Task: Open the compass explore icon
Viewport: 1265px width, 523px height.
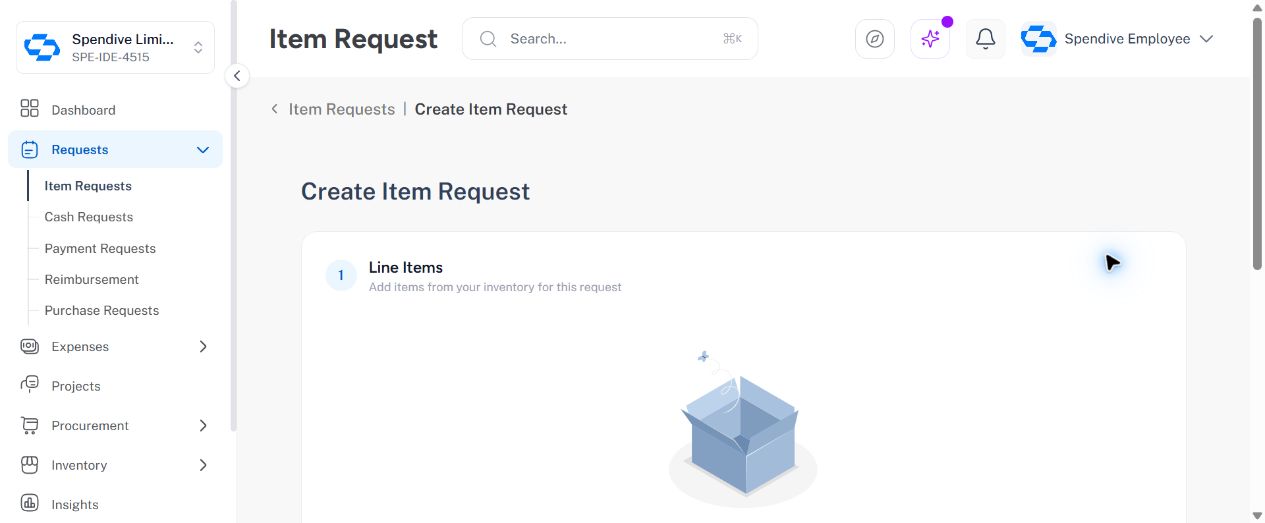Action: 875,39
